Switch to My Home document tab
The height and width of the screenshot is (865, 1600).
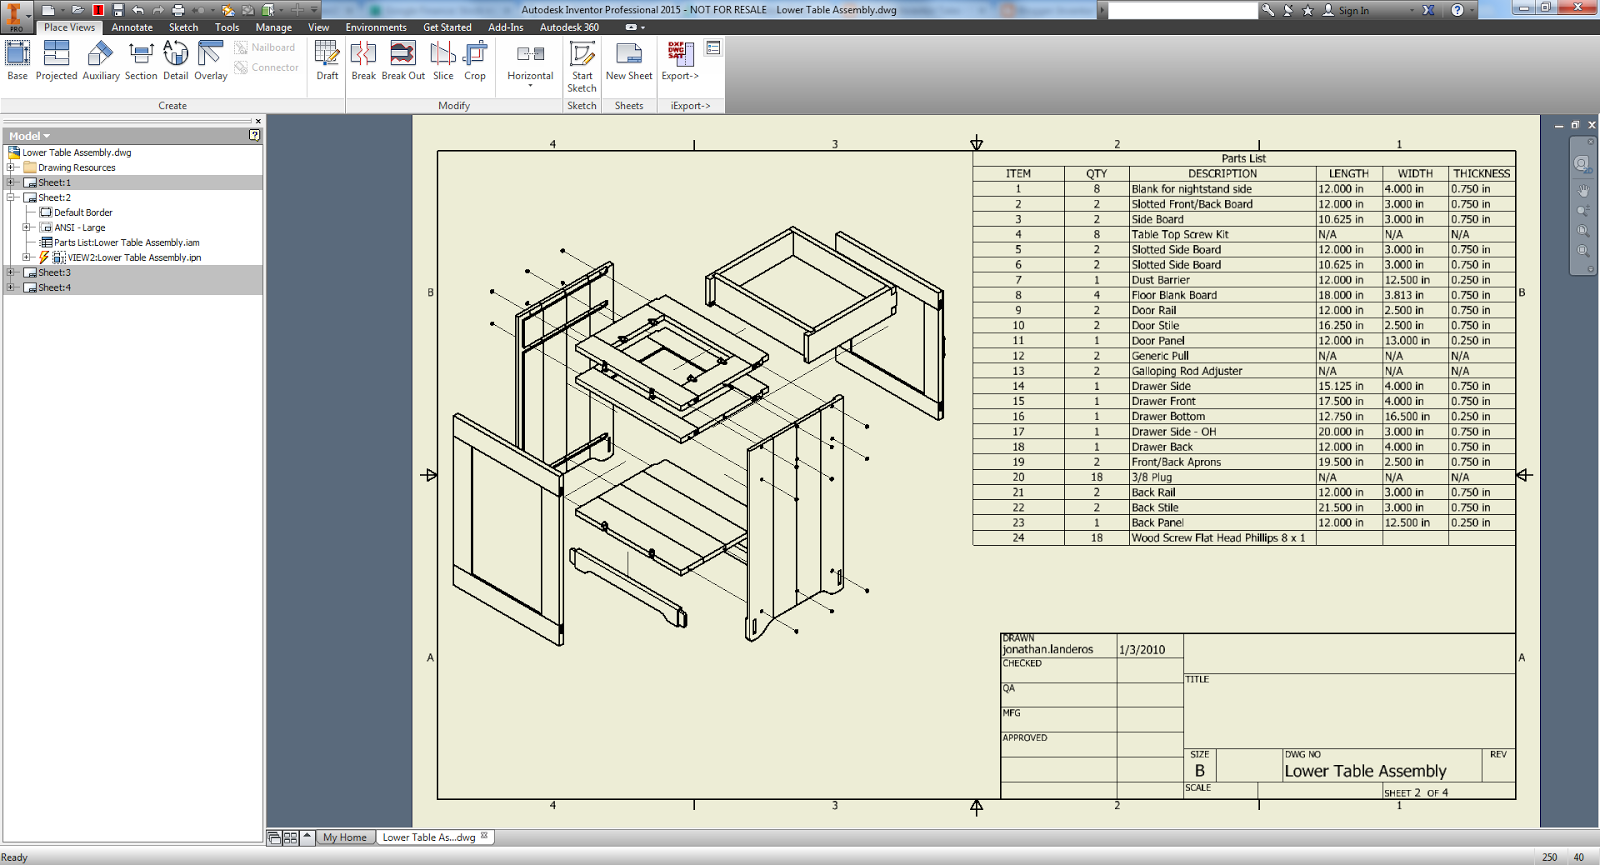click(345, 838)
